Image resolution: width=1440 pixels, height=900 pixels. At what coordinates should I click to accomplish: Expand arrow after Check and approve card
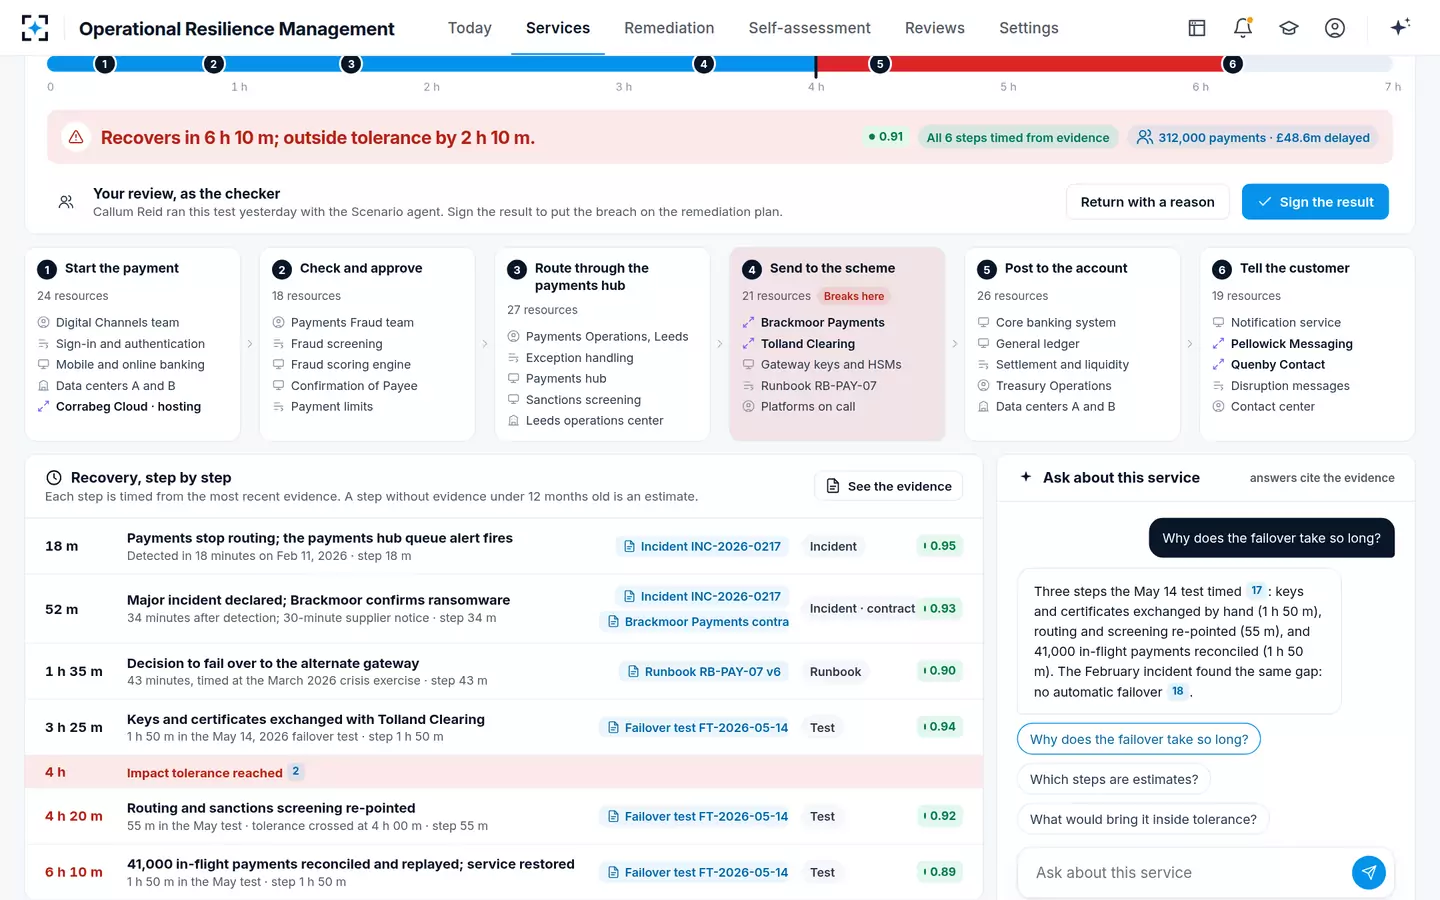click(485, 344)
